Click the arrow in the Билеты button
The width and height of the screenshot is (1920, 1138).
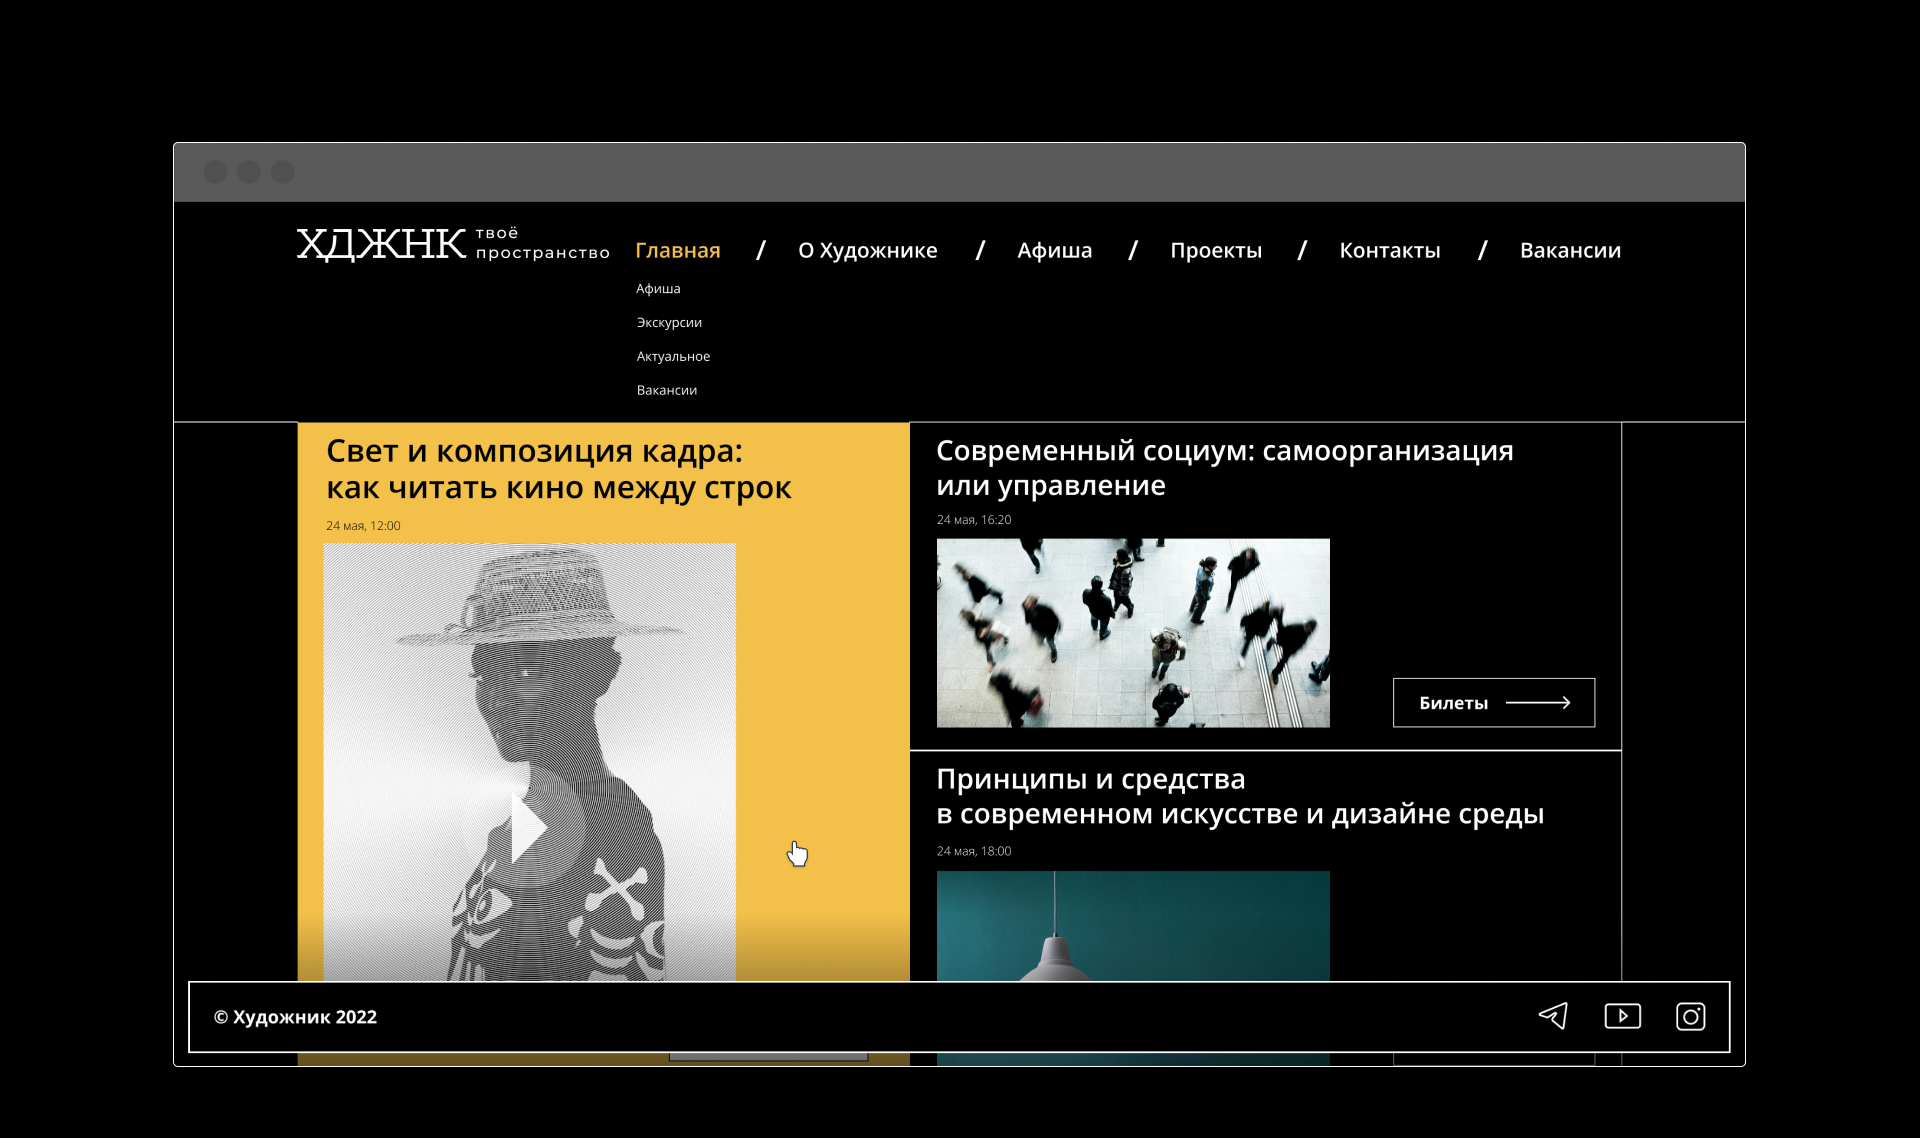click(x=1537, y=703)
